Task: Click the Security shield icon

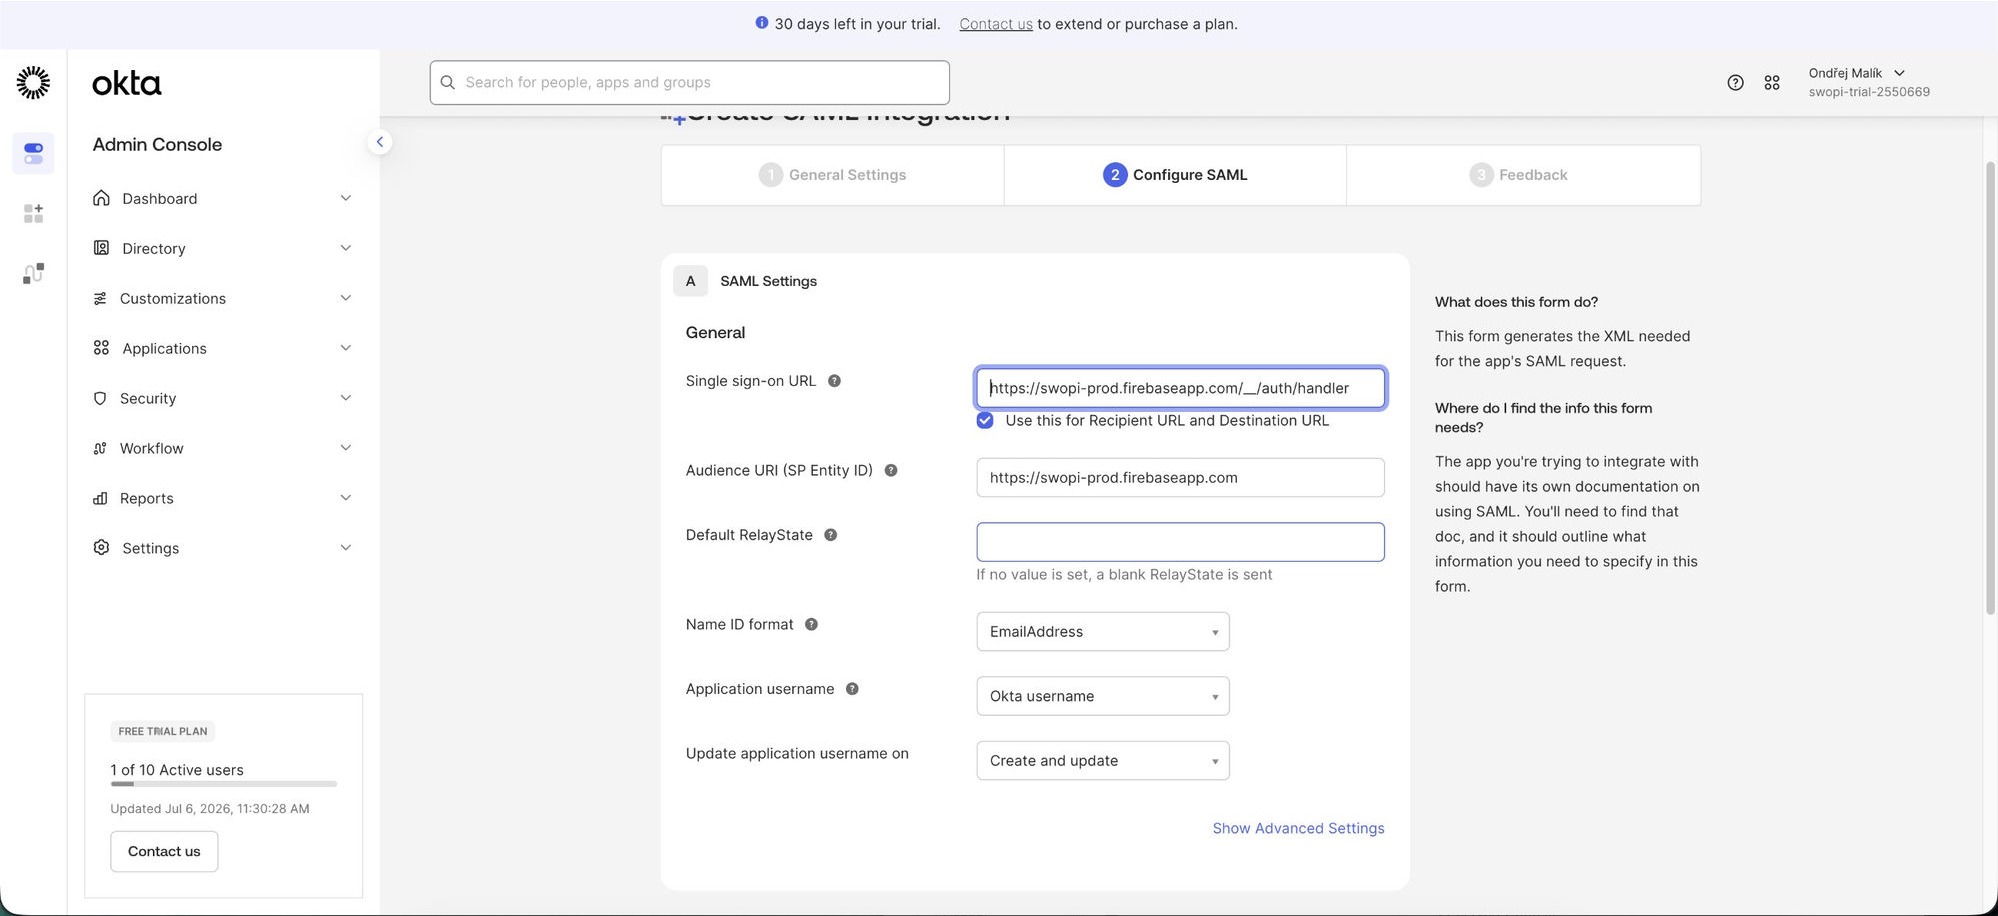Action: (100, 398)
